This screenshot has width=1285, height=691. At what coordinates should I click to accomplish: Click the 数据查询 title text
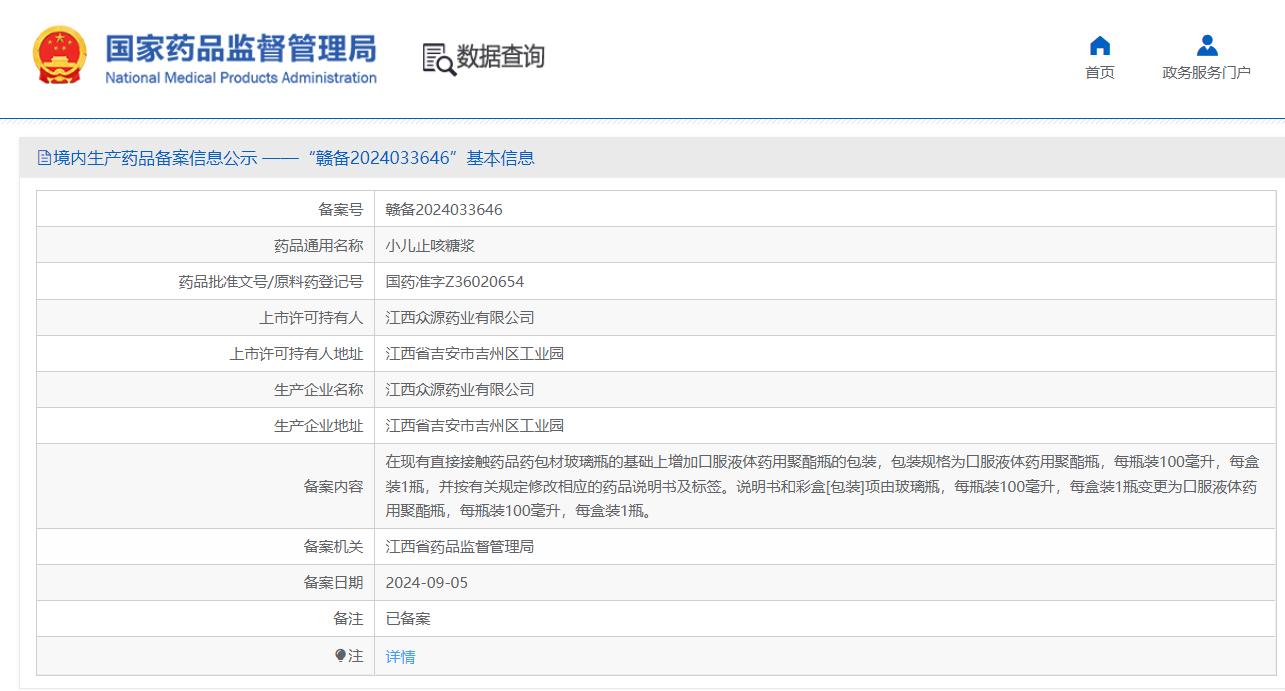500,57
